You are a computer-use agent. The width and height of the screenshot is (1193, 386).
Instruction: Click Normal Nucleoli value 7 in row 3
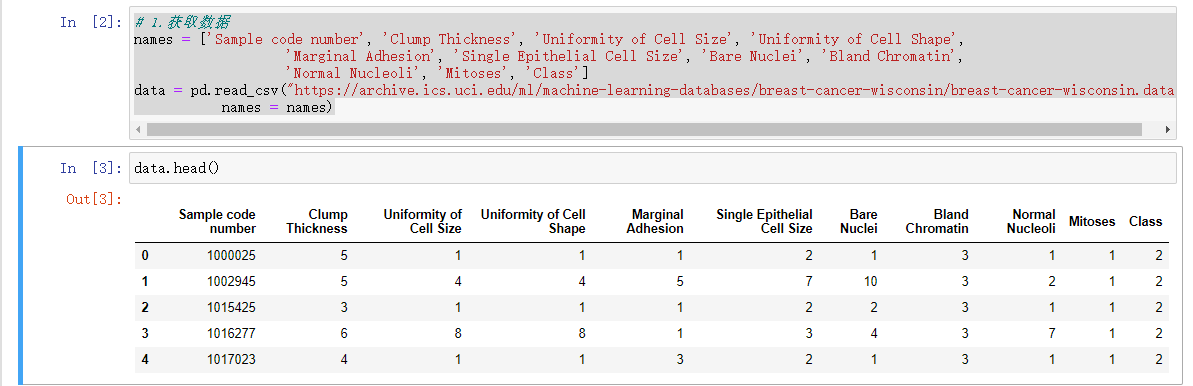click(x=1052, y=333)
